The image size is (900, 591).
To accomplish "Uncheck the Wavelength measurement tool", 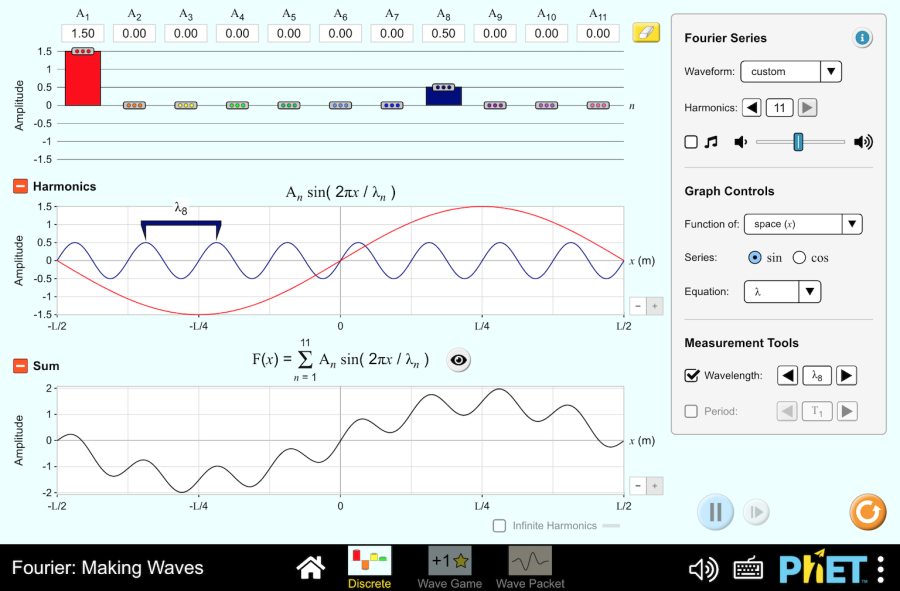I will pos(692,376).
